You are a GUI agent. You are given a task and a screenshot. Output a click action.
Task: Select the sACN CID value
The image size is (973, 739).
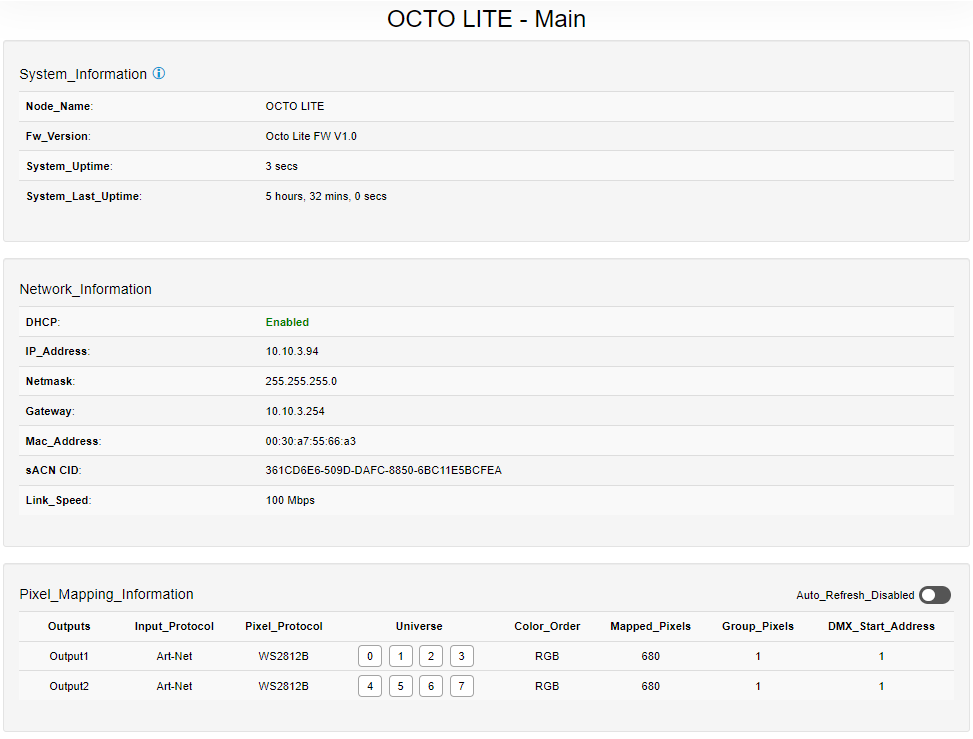pyautogui.click(x=383, y=470)
